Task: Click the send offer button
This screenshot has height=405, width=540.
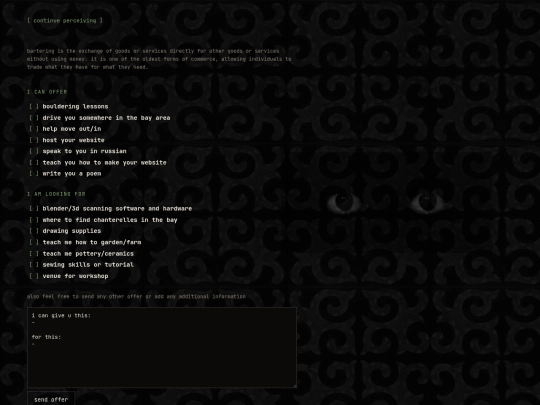Action: coord(51,399)
